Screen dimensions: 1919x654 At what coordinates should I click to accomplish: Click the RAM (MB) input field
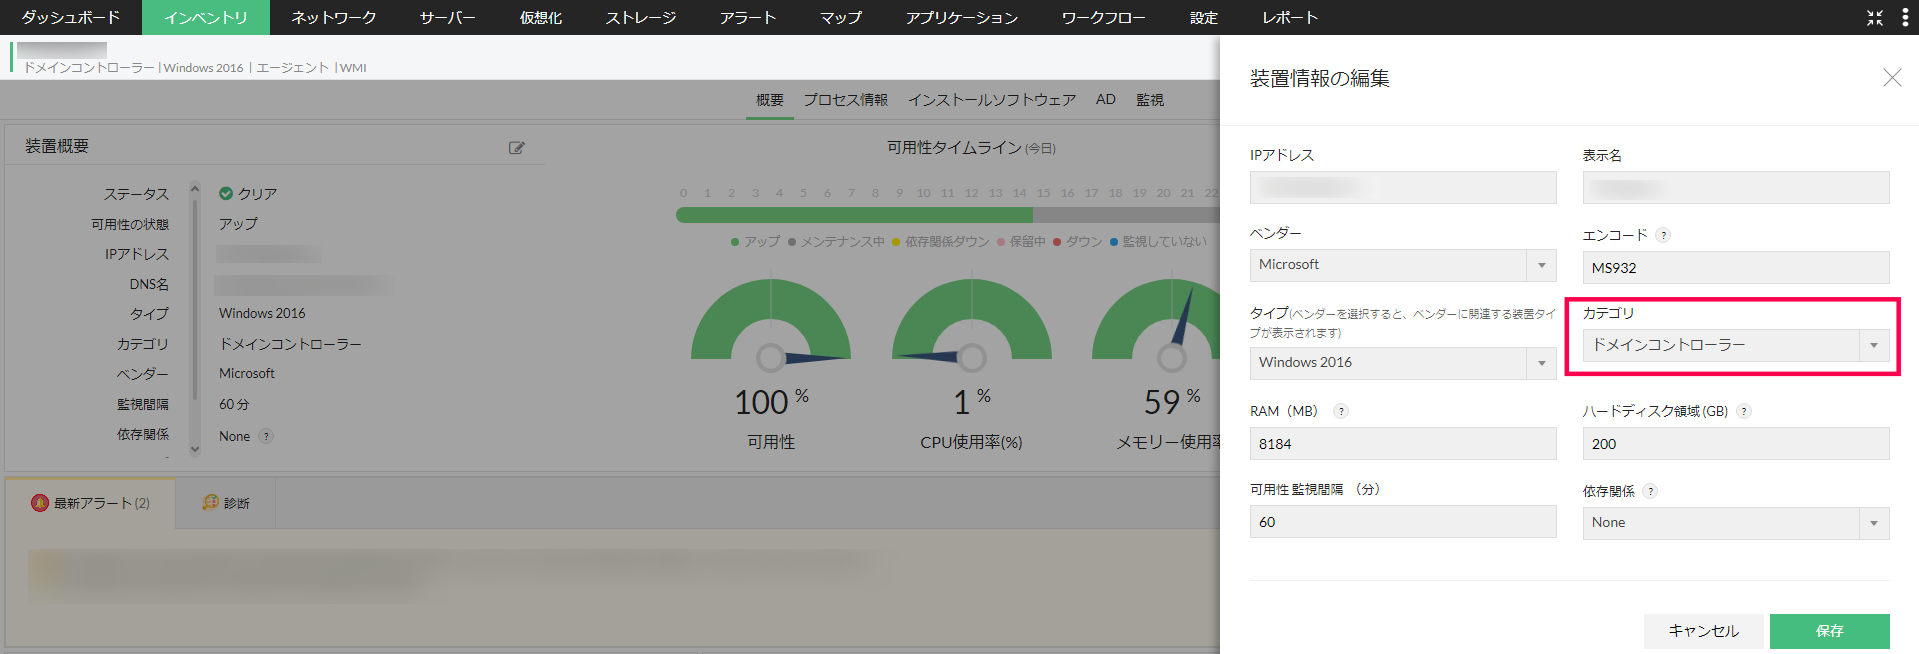[1403, 443]
